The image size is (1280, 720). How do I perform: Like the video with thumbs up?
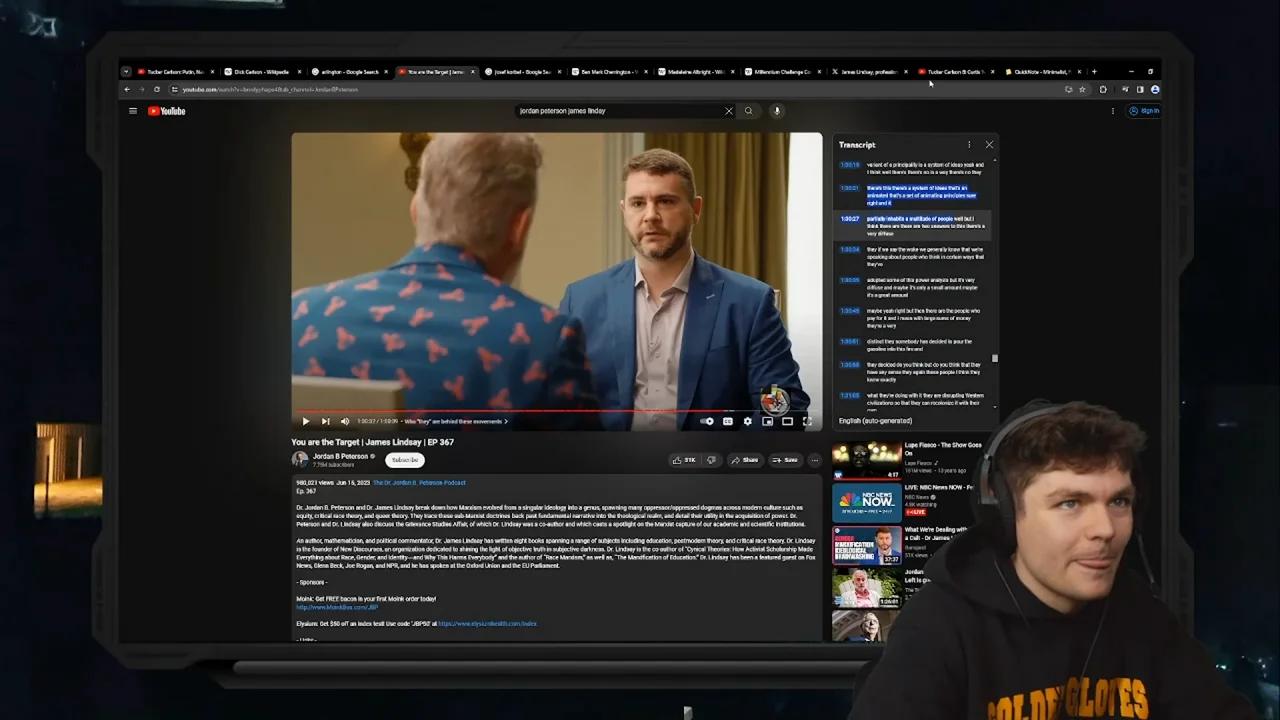pyautogui.click(x=683, y=460)
